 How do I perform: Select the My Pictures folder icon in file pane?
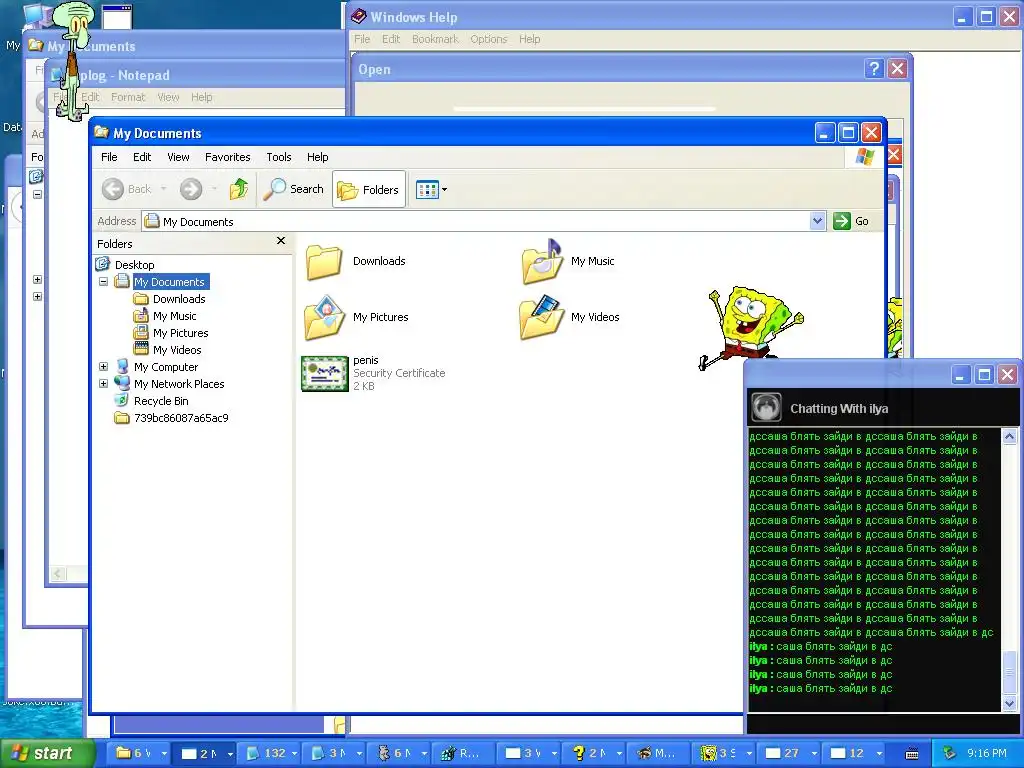click(324, 317)
